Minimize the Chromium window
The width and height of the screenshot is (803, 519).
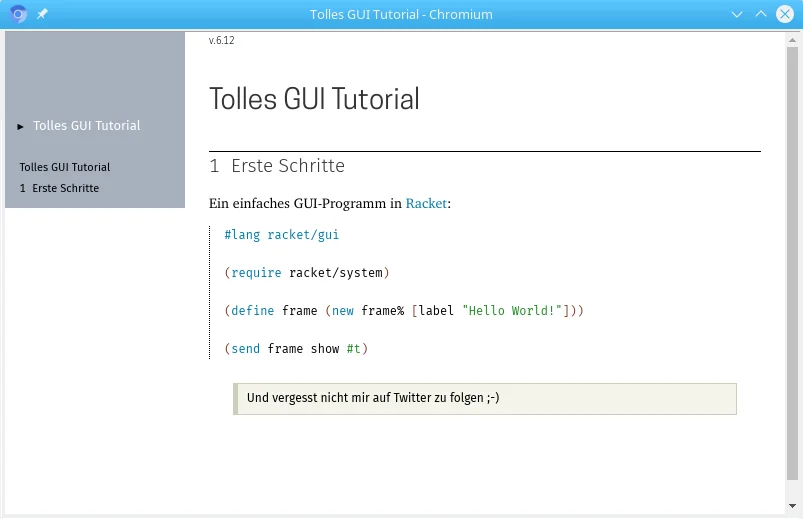pos(737,14)
